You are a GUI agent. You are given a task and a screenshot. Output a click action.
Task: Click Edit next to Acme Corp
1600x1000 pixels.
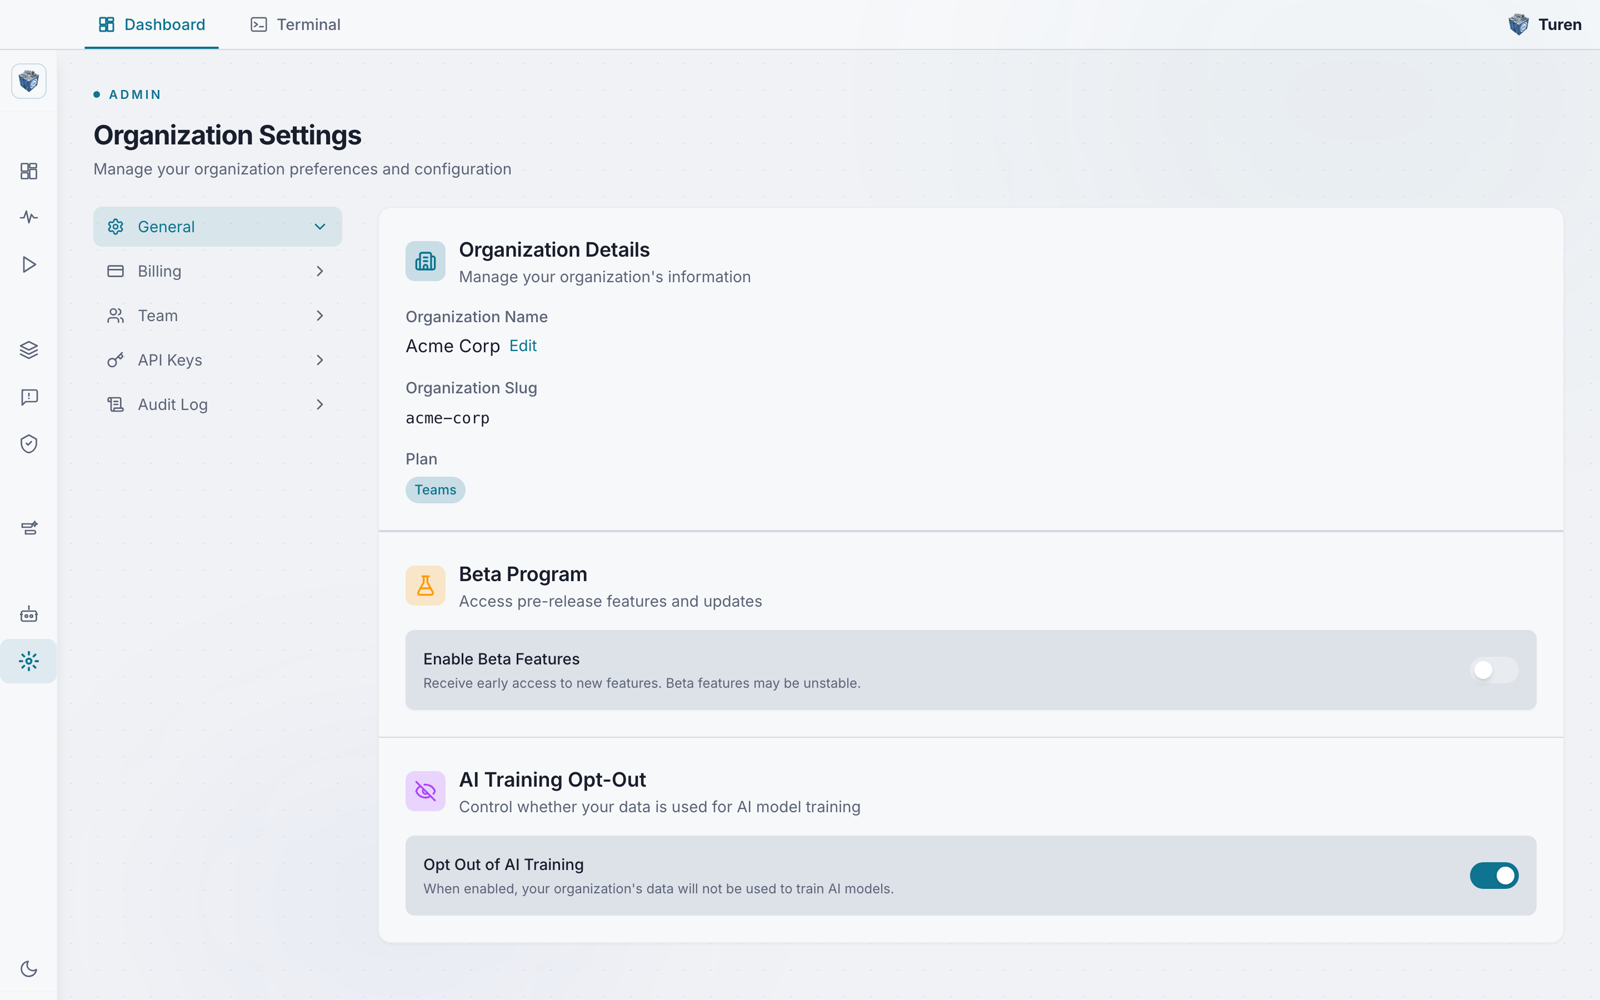[523, 346]
